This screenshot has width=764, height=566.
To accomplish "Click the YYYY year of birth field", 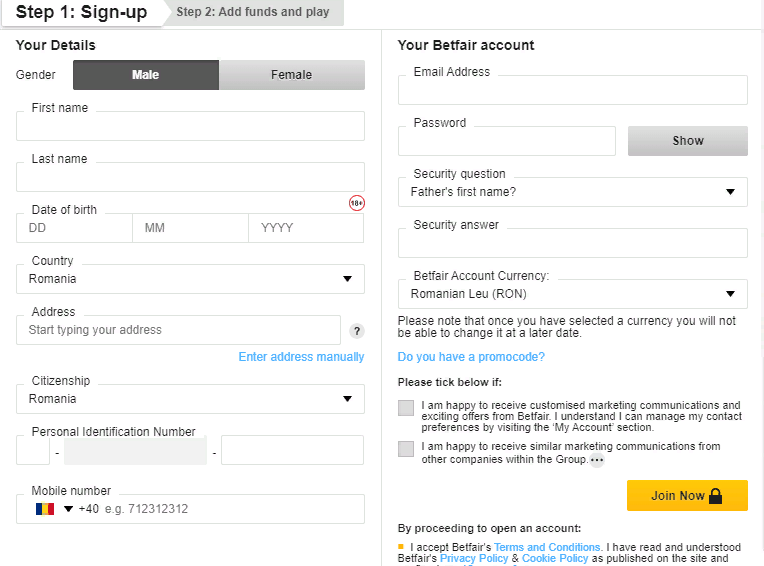I will tap(306, 228).
